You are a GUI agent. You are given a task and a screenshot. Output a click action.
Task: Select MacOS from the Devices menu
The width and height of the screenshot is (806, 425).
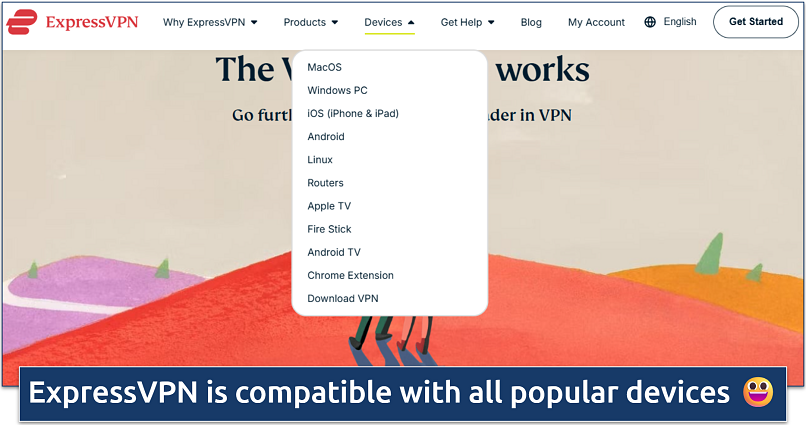click(324, 67)
